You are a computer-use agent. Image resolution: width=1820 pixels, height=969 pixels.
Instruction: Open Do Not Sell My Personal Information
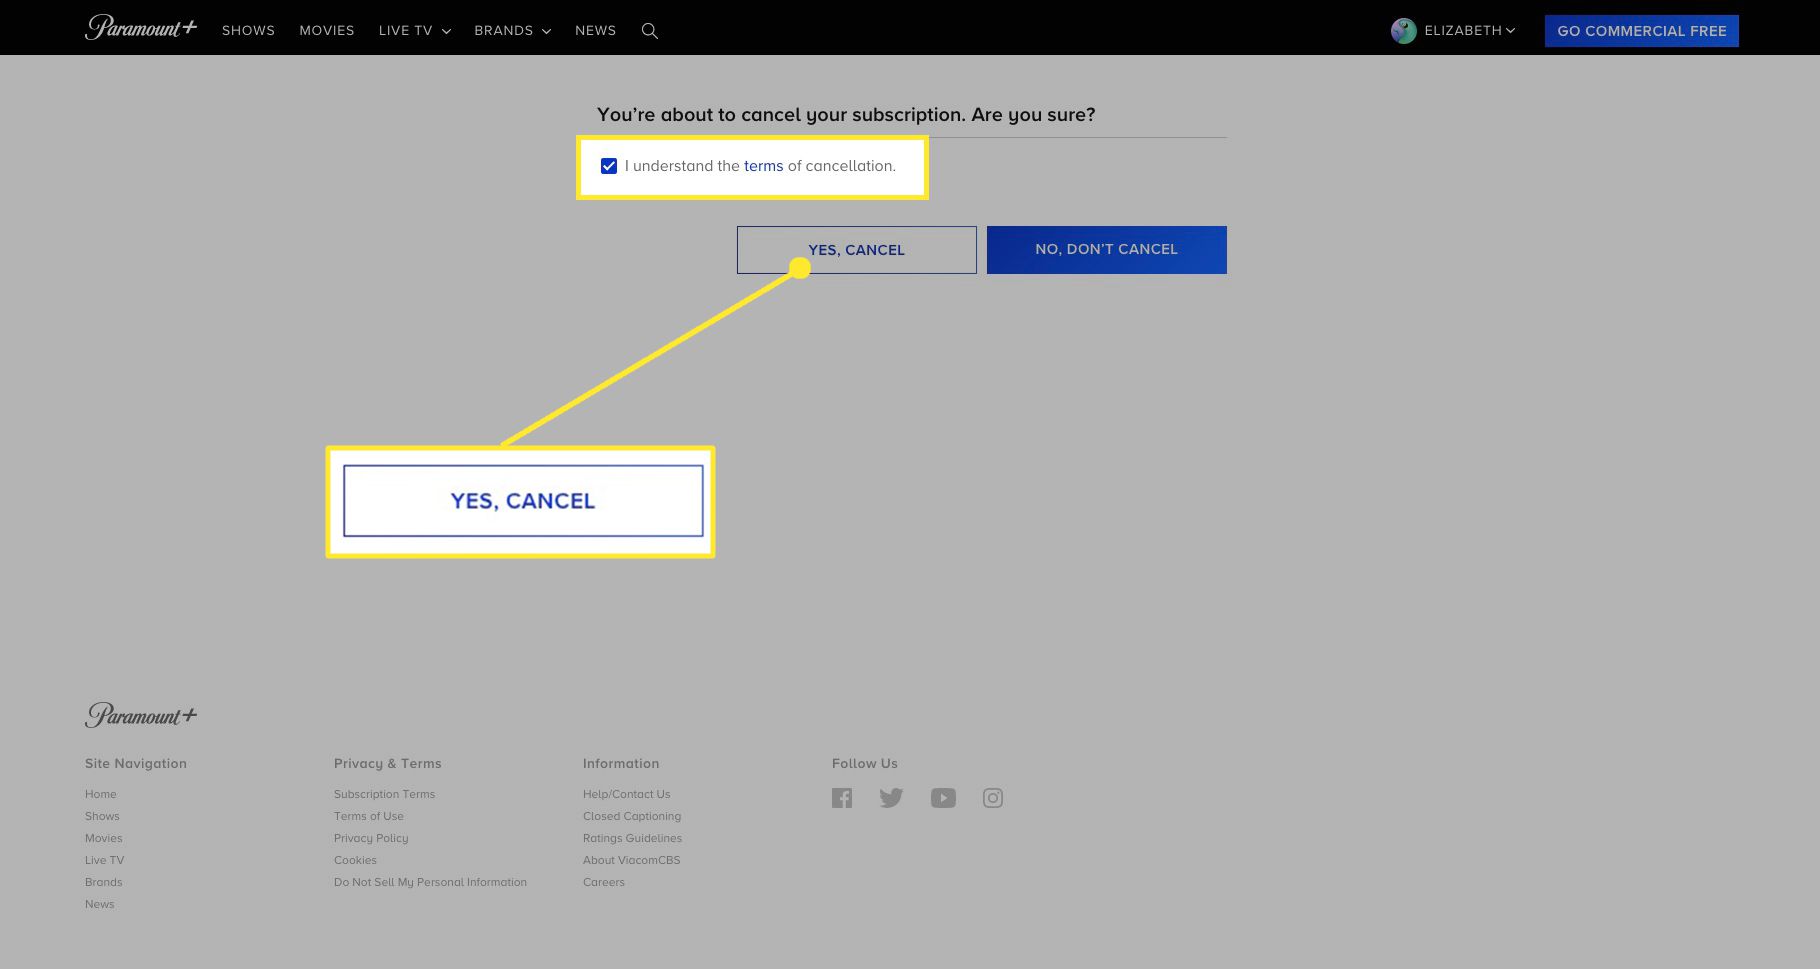click(431, 882)
